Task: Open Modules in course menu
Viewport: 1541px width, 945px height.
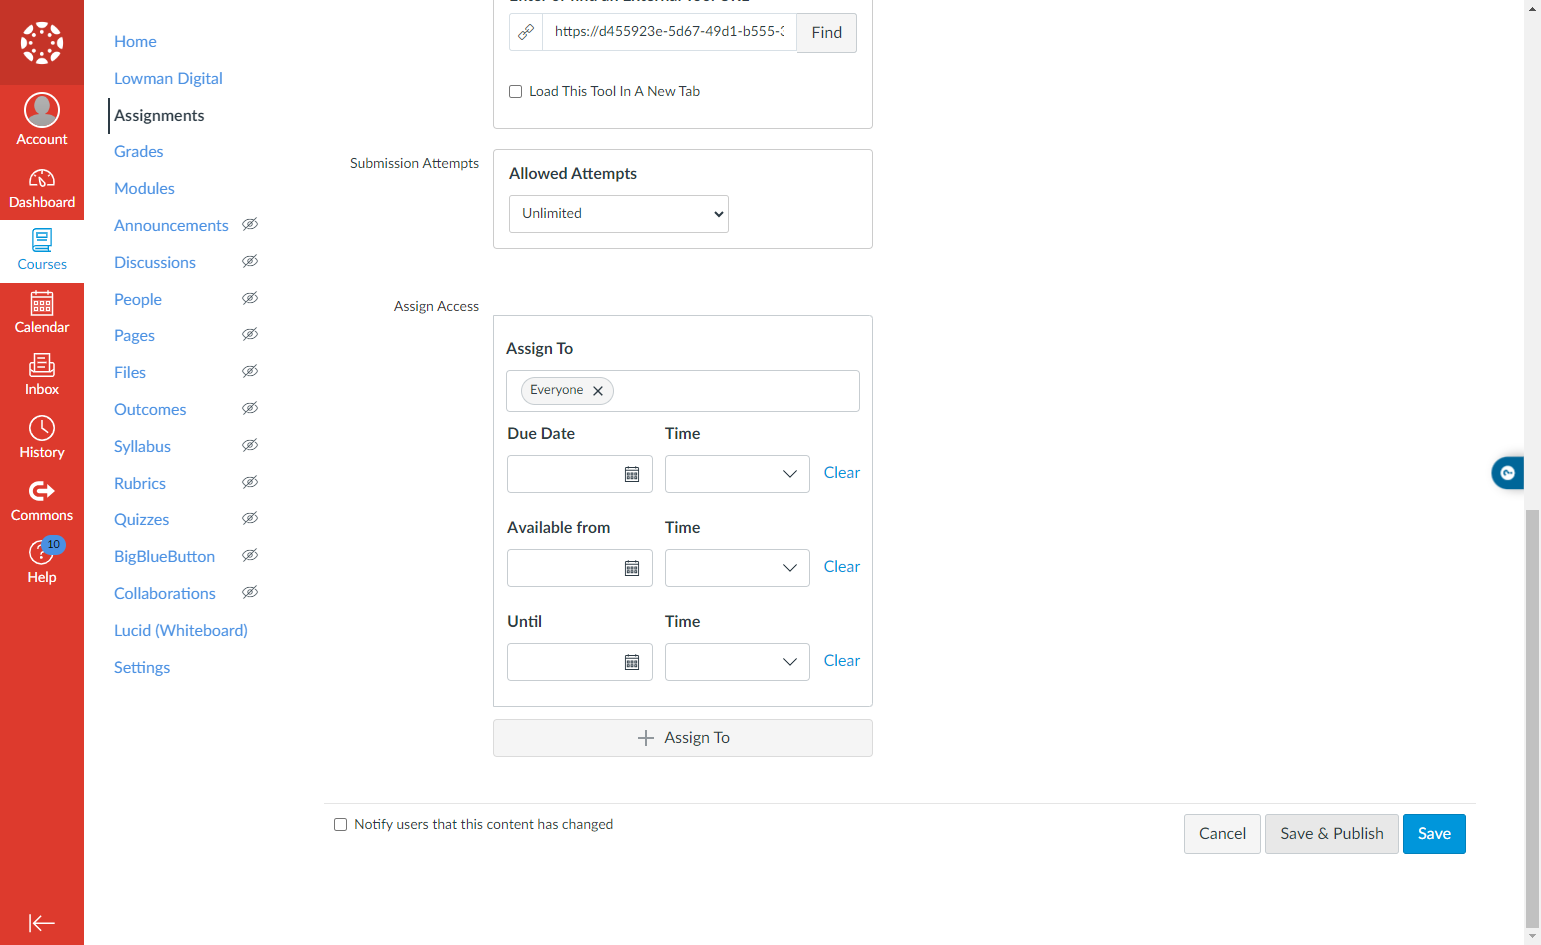Action: click(x=144, y=188)
